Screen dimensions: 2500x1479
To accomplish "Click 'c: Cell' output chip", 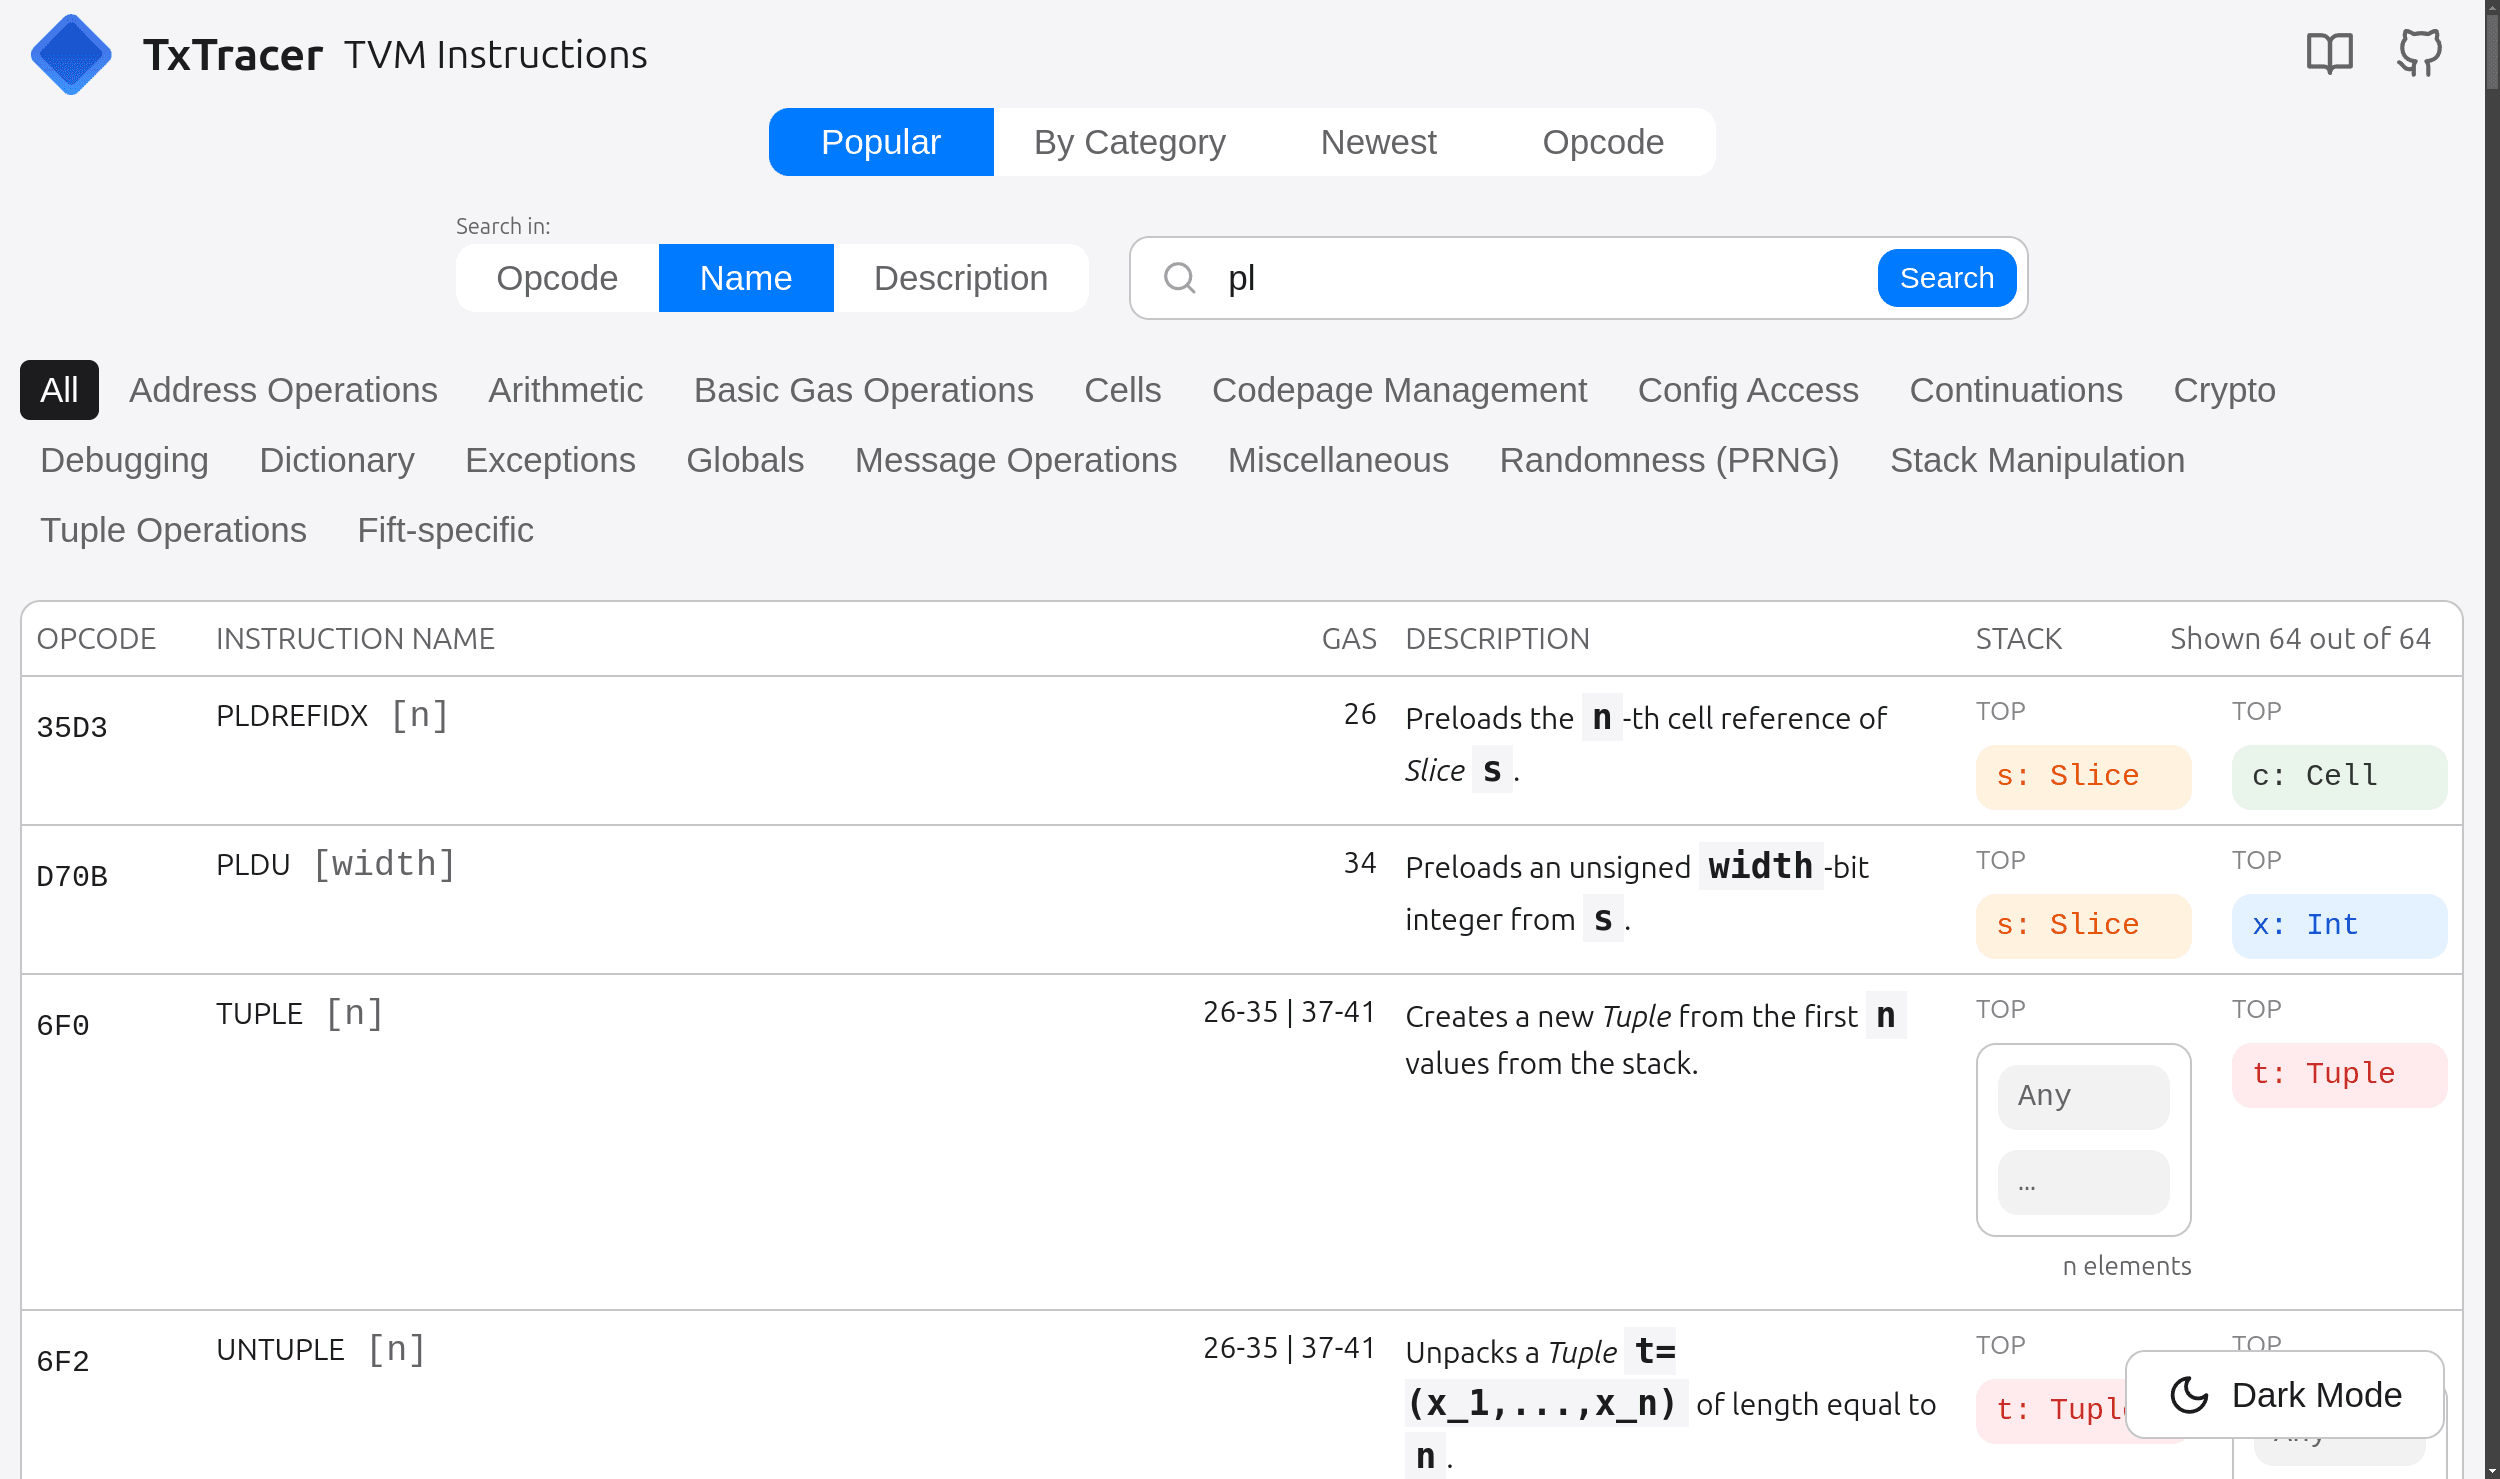I will [2339, 776].
